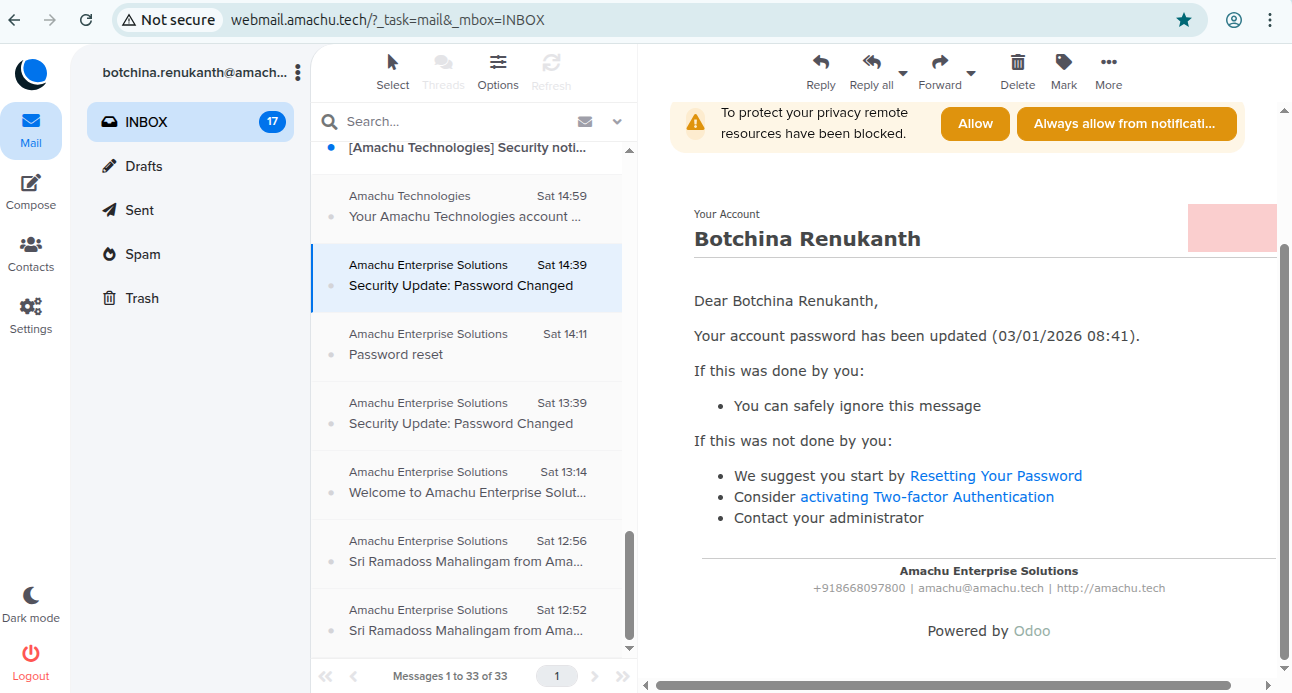Viewport: 1292px width, 693px height.
Task: Toggle unread filter envelope in search bar
Action: point(585,122)
